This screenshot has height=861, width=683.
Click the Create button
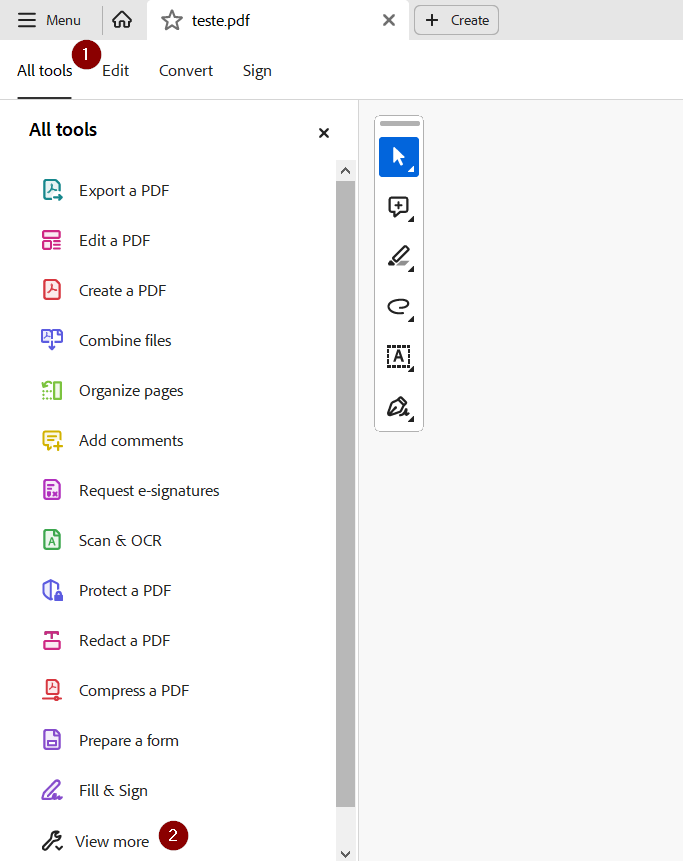(457, 20)
